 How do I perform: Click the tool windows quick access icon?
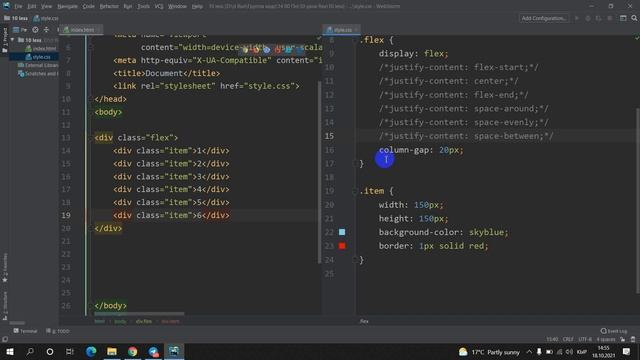point(5,339)
